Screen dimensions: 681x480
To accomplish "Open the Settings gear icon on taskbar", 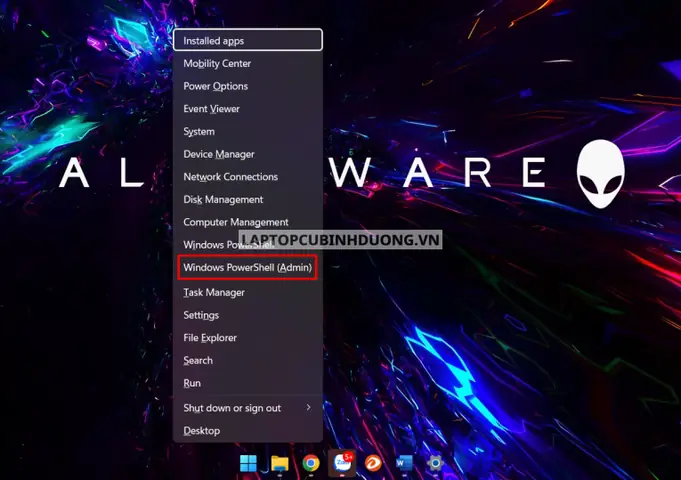I will point(435,463).
